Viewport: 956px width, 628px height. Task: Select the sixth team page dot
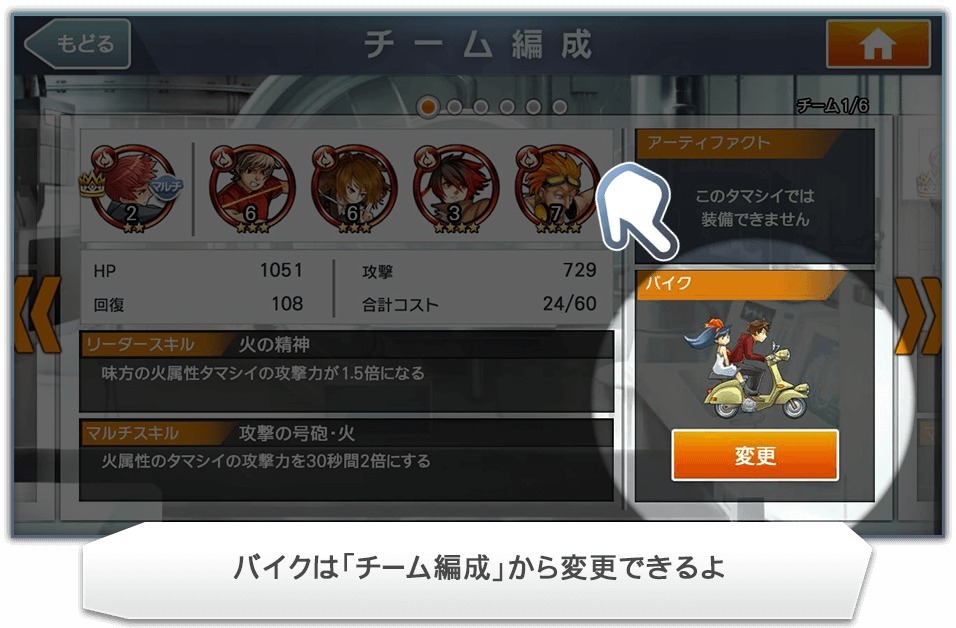click(559, 107)
